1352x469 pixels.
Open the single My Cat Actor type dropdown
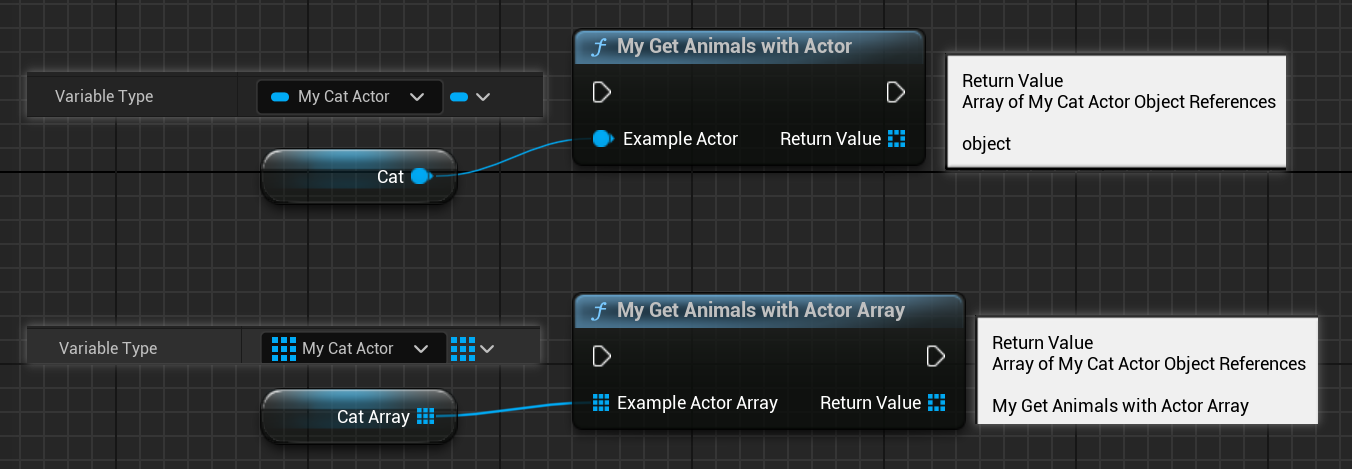point(349,97)
